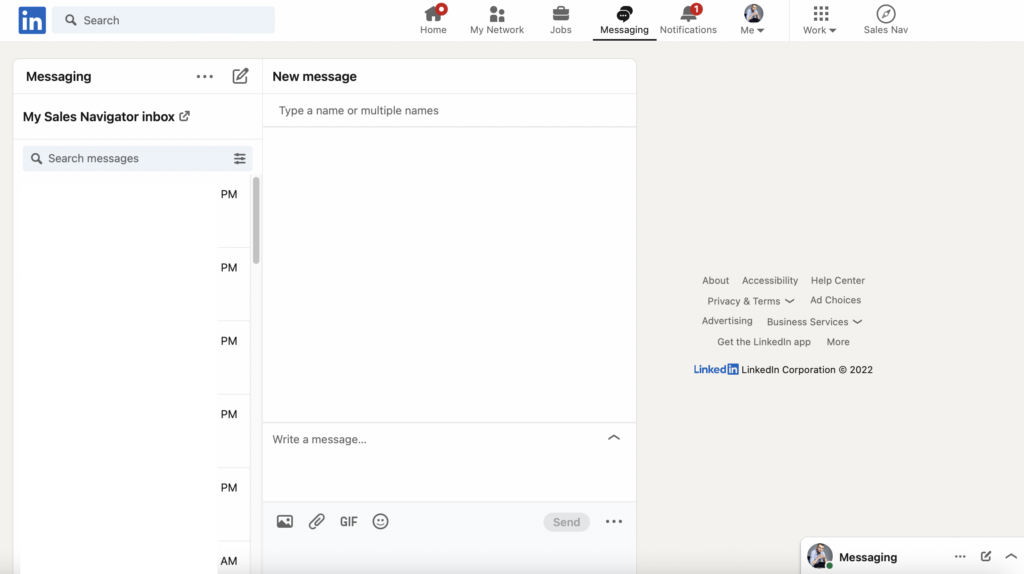
Task: Expand the Business Services footer dropdown
Action: [x=814, y=322]
